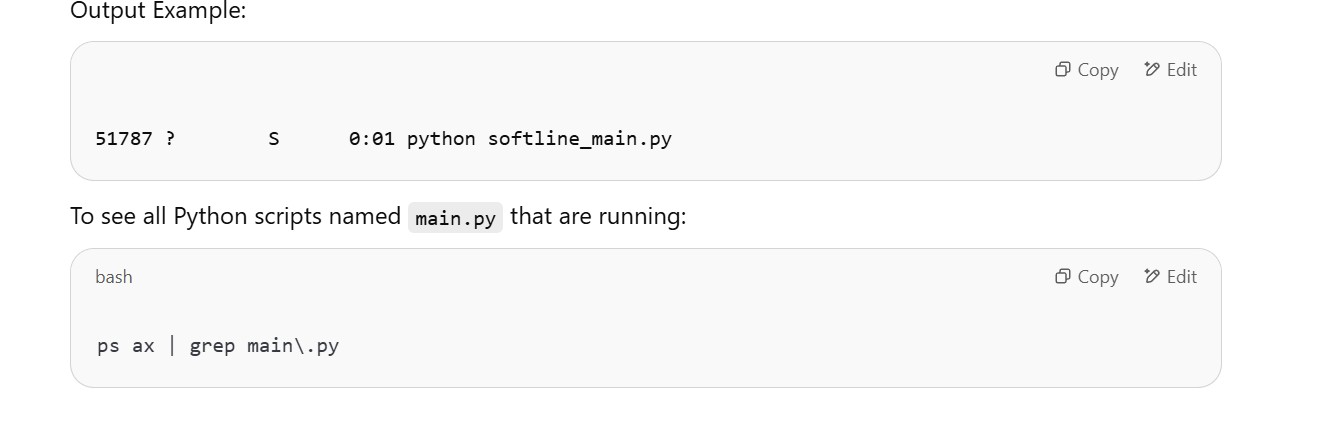
Task: Click the "0:01" time value in the output
Action: 372,139
